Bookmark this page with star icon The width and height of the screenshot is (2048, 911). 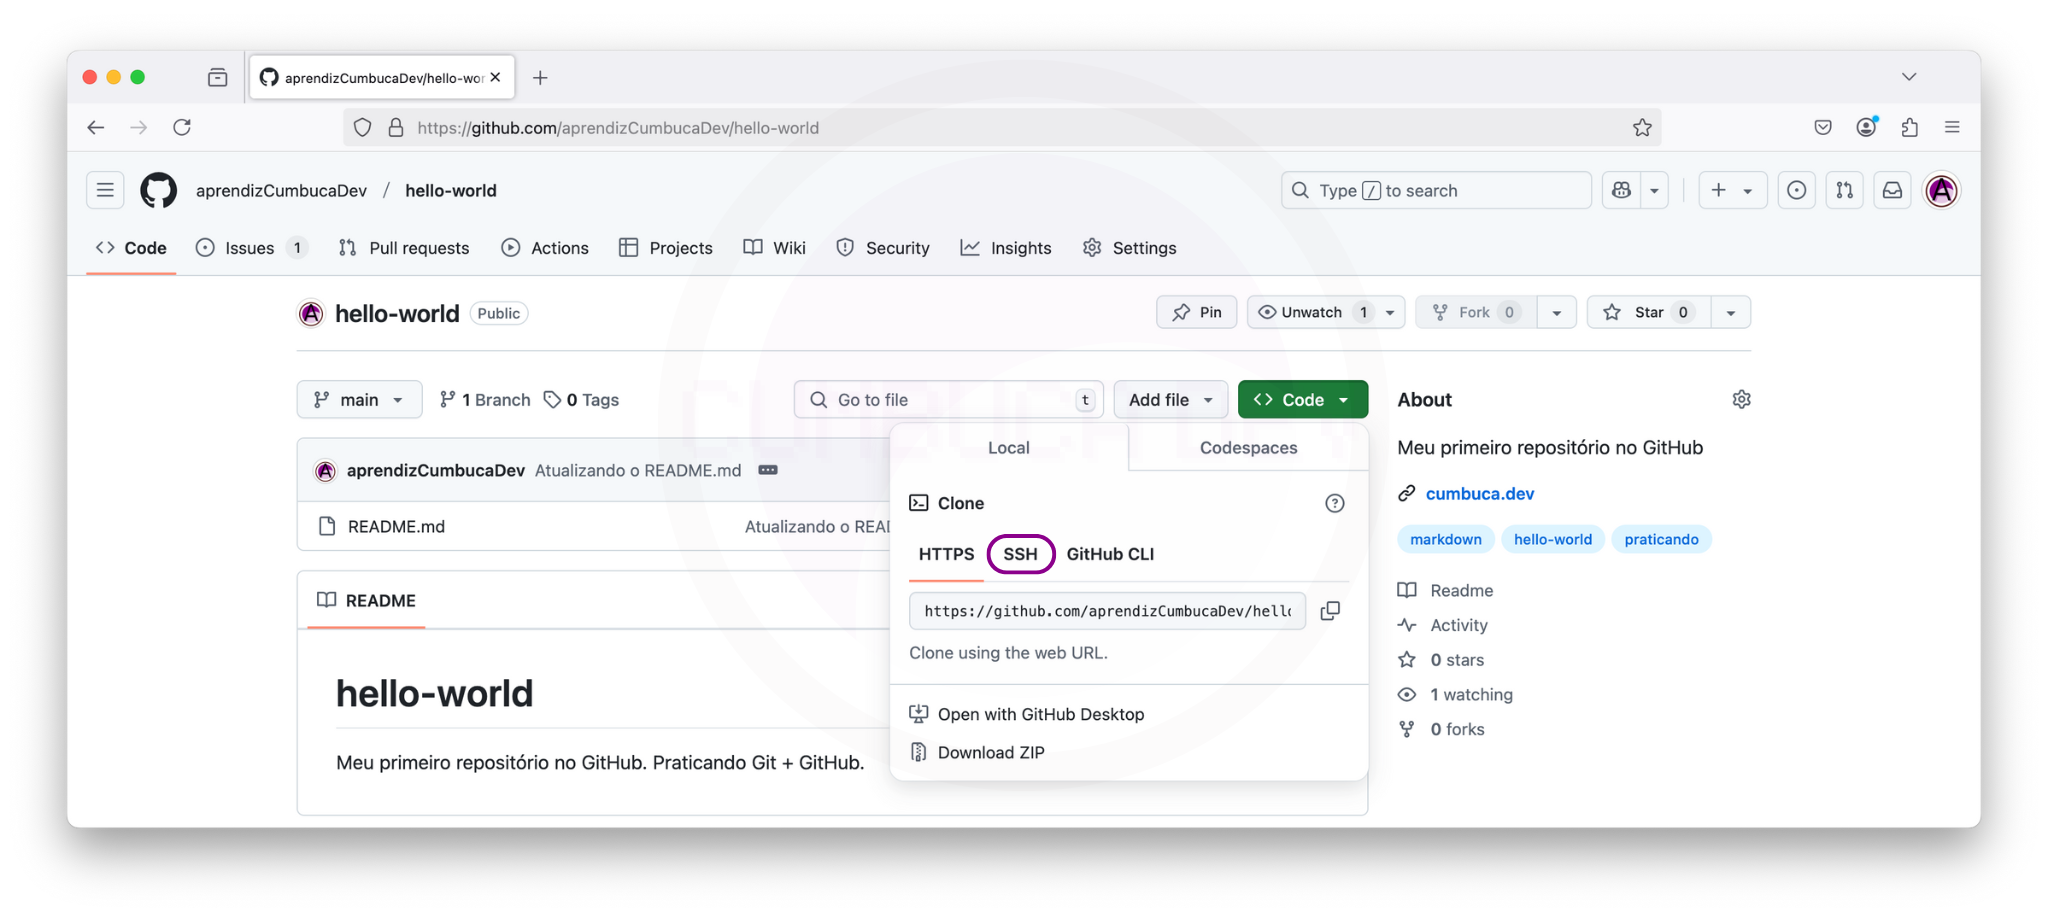point(1642,127)
